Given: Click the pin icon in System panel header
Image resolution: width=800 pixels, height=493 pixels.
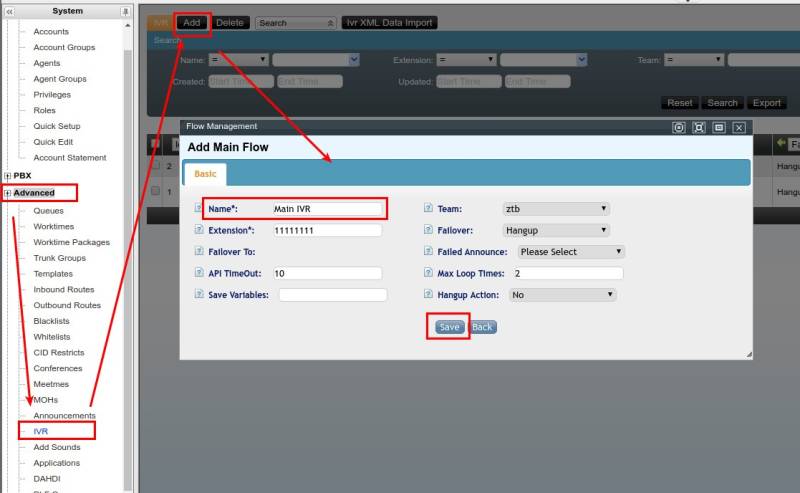Looking at the screenshot, I should 125,11.
